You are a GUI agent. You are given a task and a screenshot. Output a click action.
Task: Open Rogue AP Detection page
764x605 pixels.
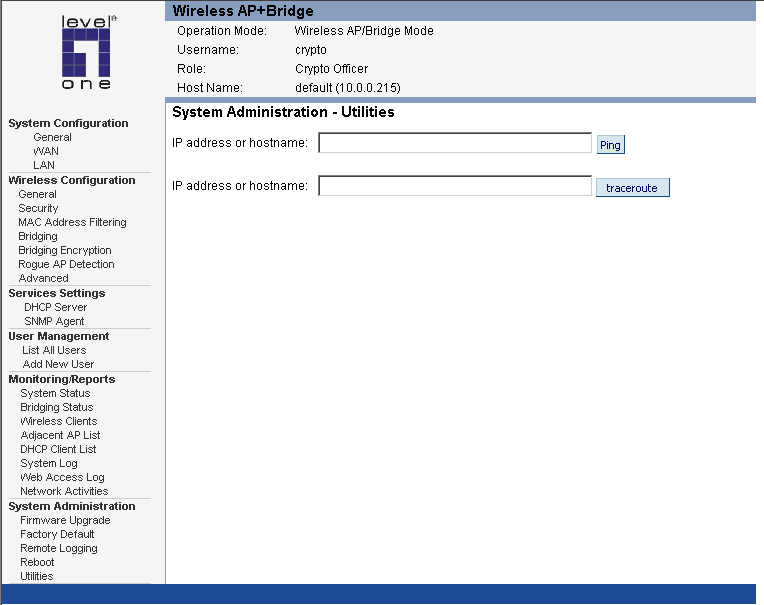66,265
